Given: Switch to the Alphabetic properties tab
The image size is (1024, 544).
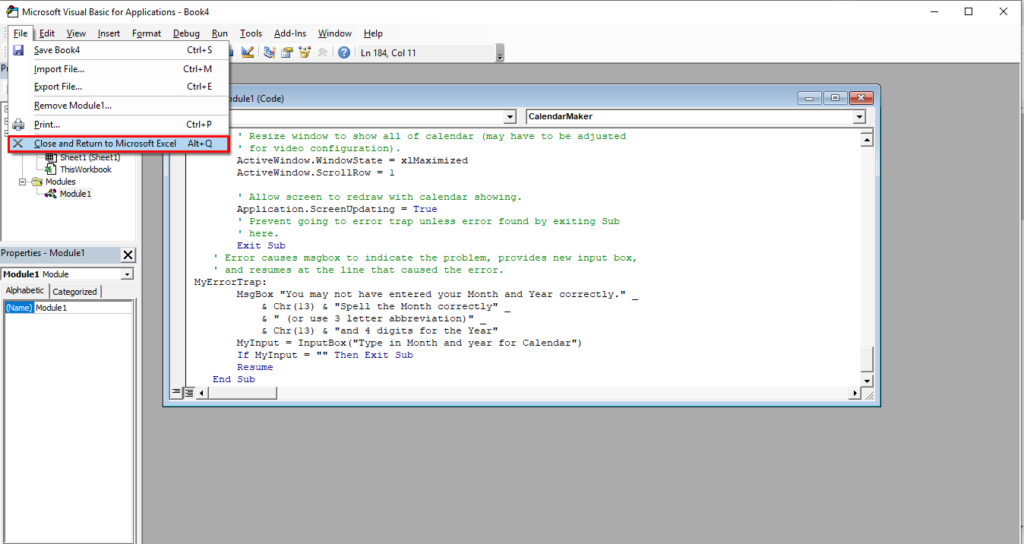Looking at the screenshot, I should click(25, 292).
